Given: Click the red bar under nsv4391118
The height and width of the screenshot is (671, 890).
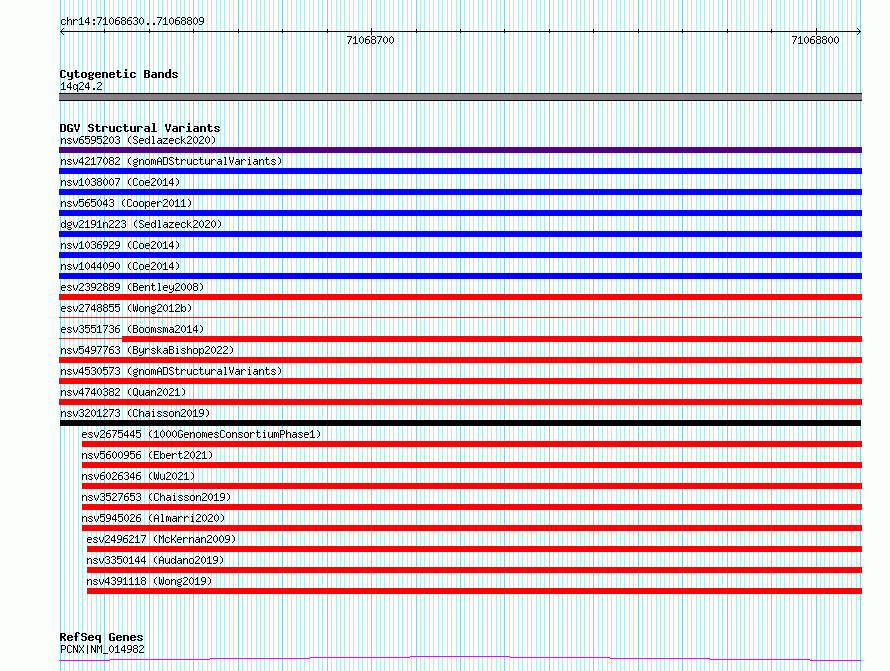Looking at the screenshot, I should click(475, 591).
